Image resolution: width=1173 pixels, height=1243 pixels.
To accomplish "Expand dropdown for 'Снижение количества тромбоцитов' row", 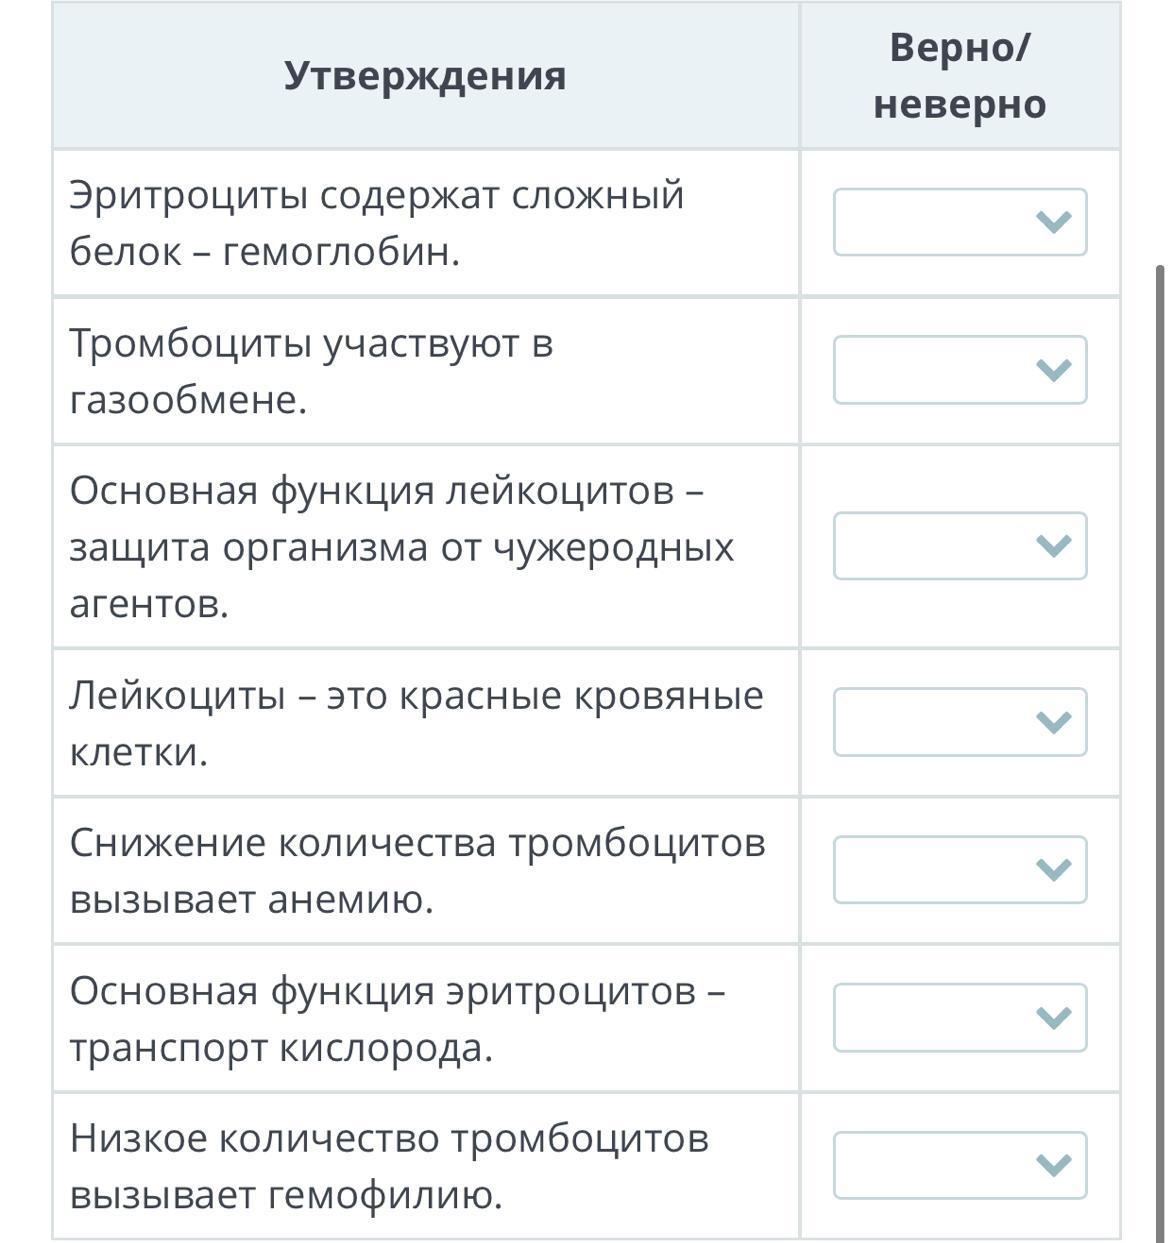I will pos(959,870).
